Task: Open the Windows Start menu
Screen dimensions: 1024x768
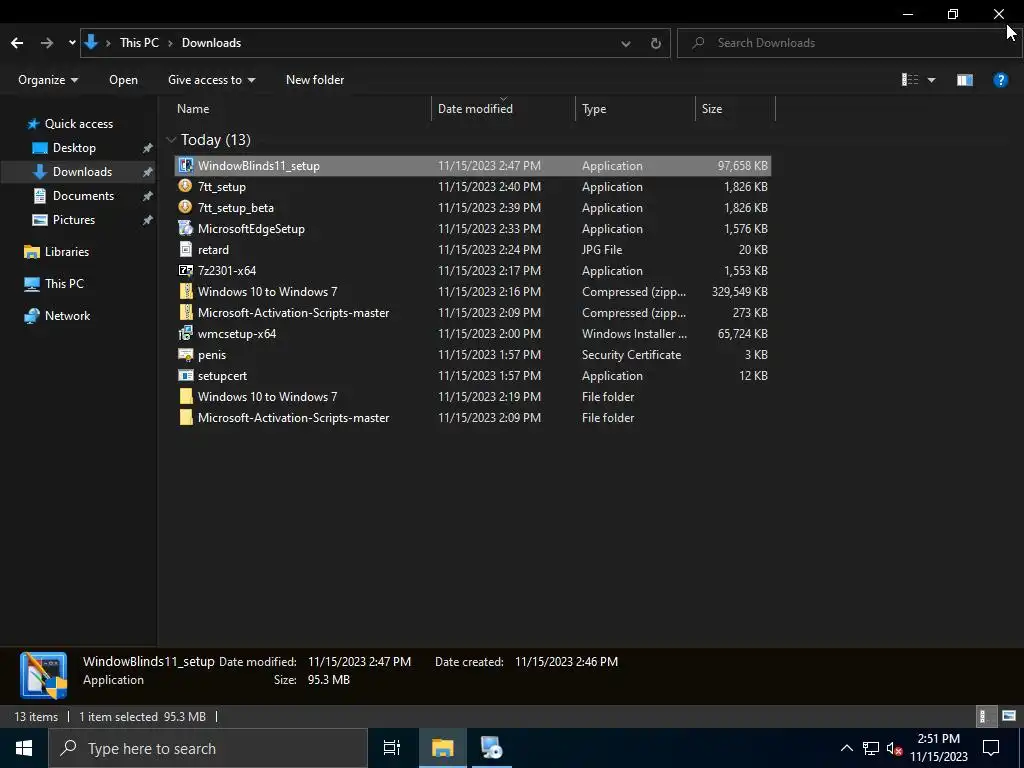Action: click(x=24, y=748)
